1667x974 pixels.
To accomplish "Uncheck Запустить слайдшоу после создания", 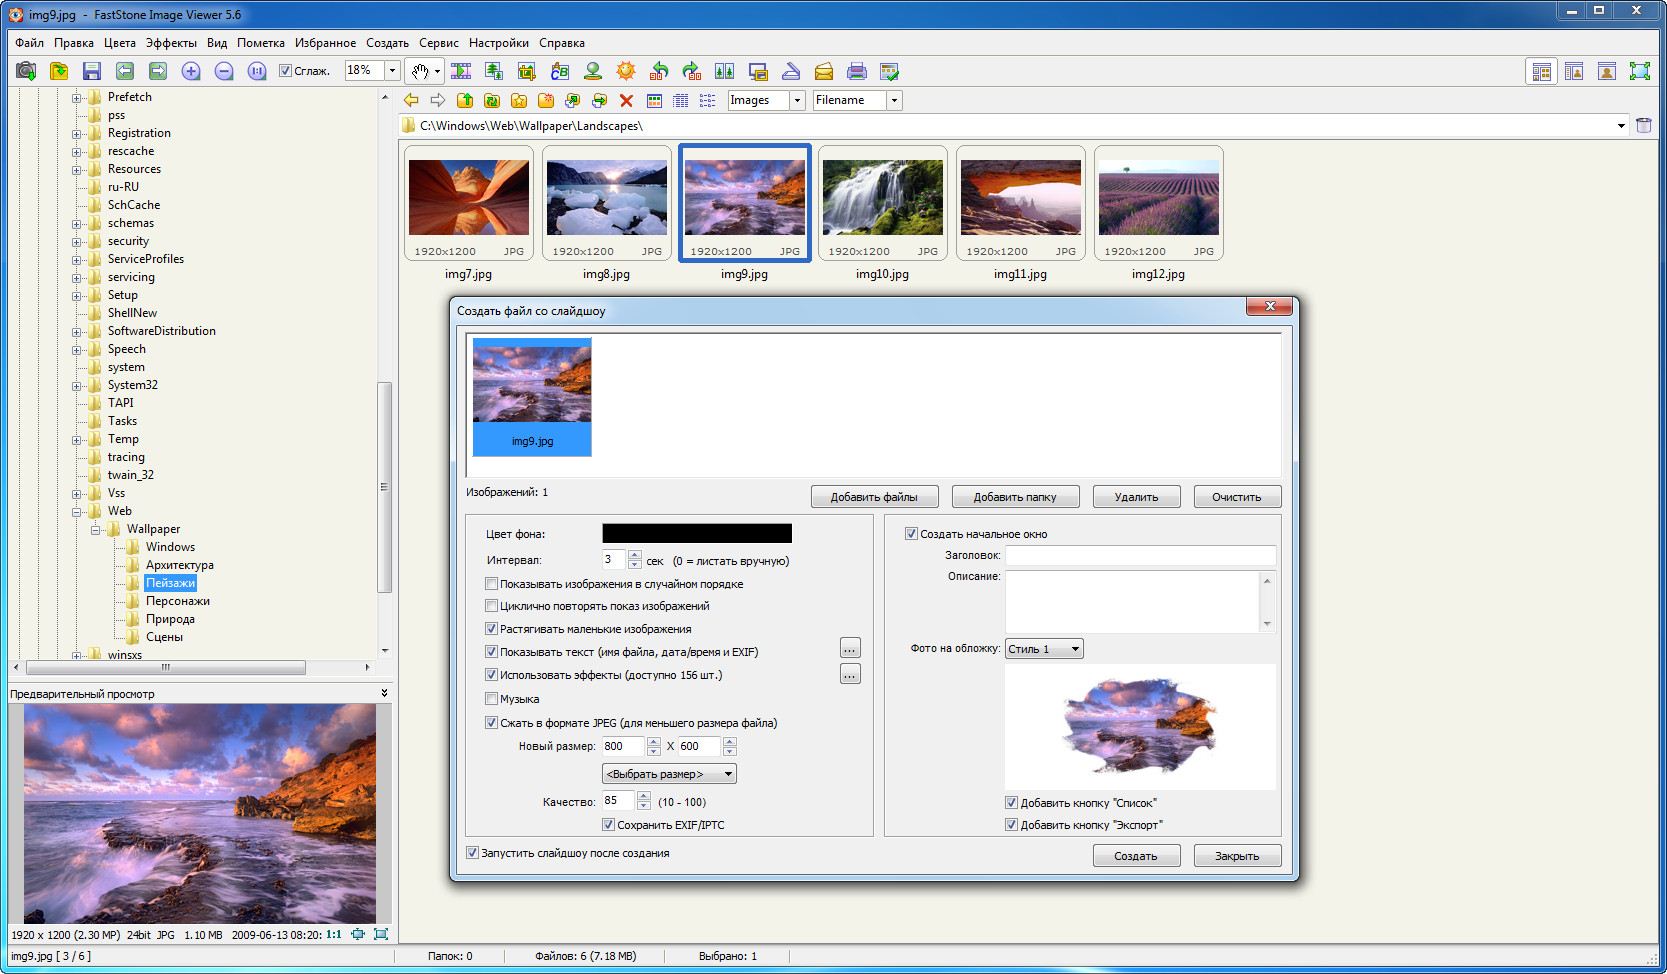I will tap(473, 853).
